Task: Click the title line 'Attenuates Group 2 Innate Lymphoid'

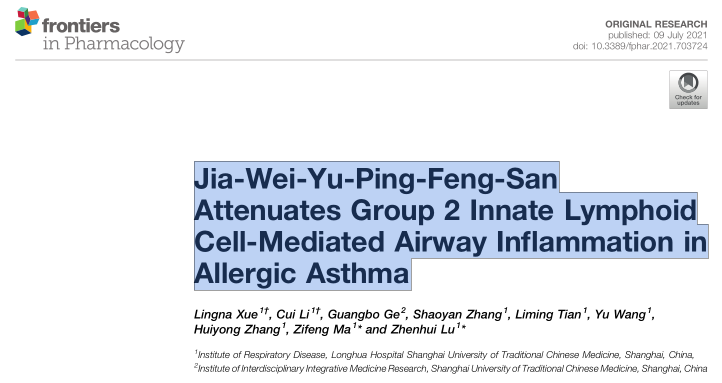Action: pyautogui.click(x=446, y=210)
